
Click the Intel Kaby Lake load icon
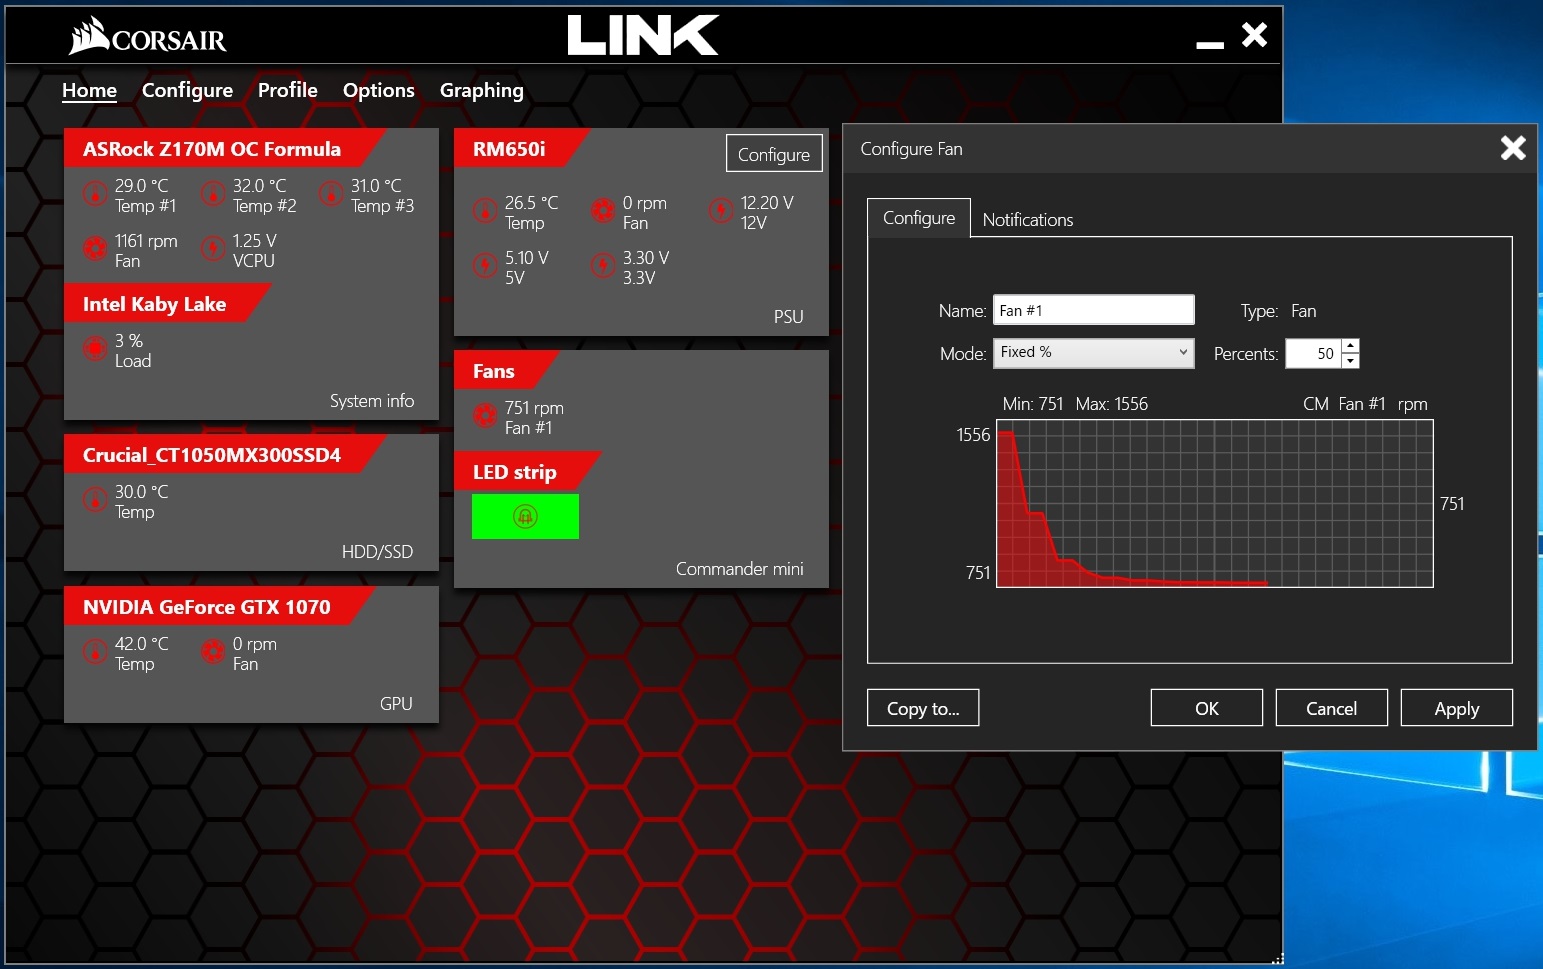tap(95, 349)
